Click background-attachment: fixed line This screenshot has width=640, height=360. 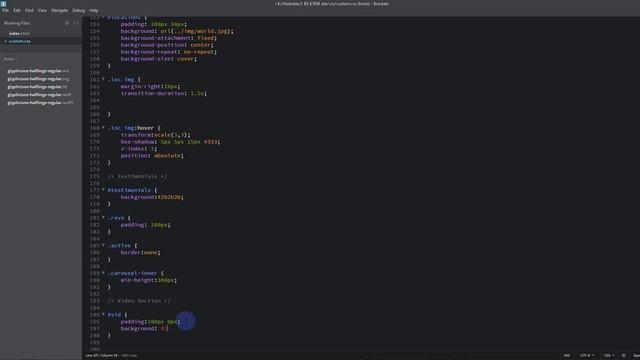[169, 38]
